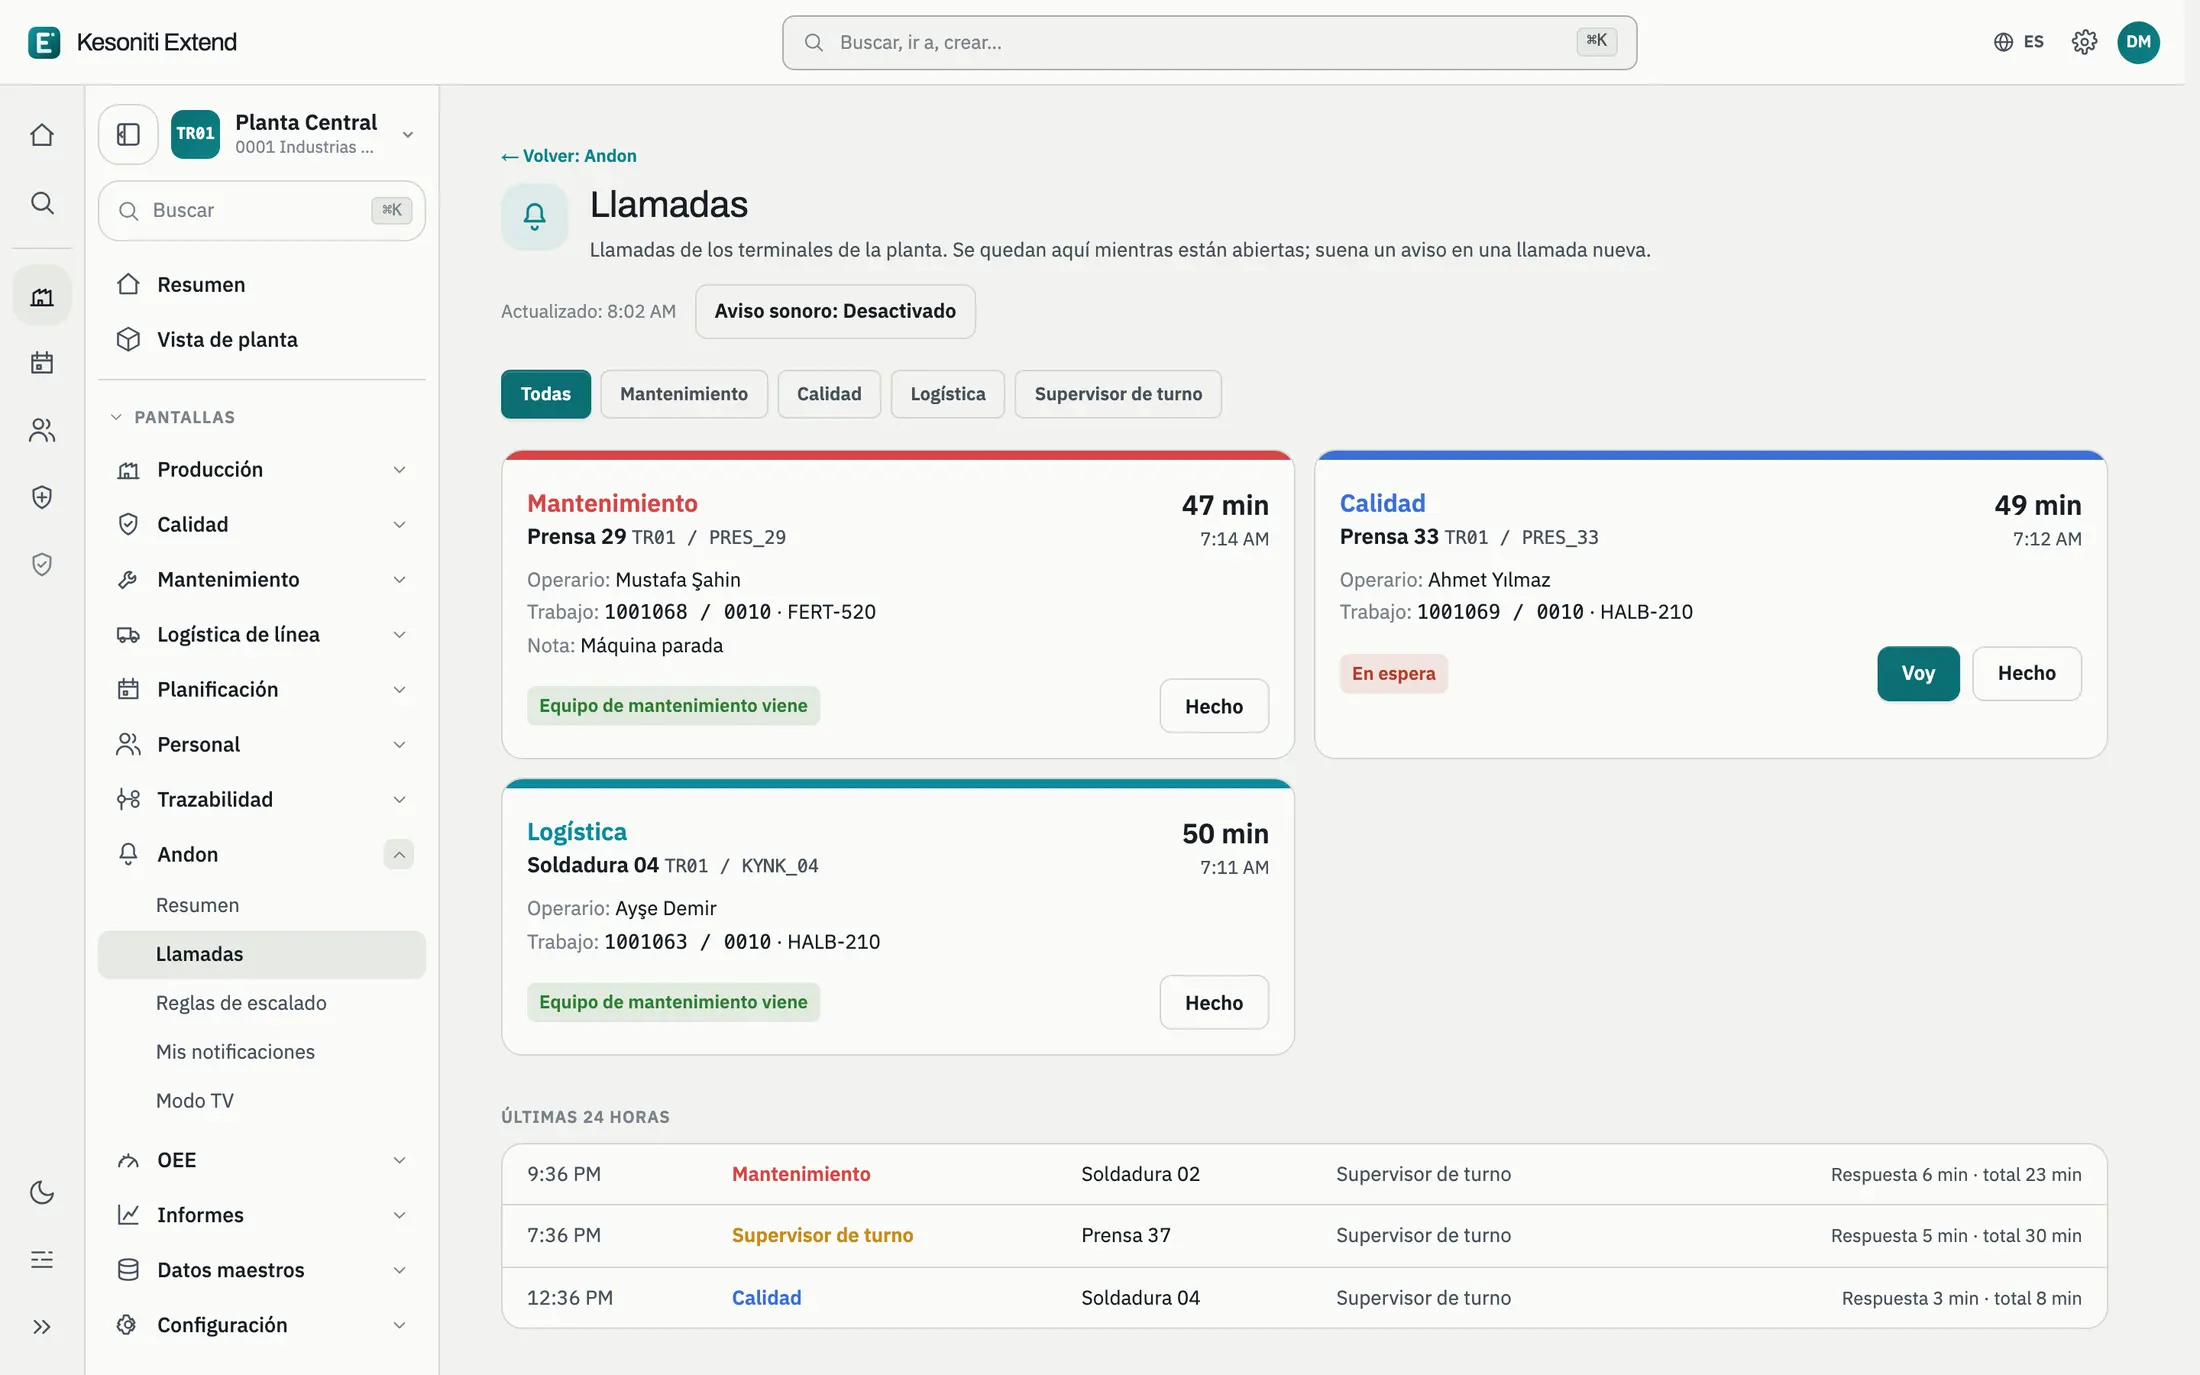
Task: Change language via globe ES
Action: pos(2018,42)
